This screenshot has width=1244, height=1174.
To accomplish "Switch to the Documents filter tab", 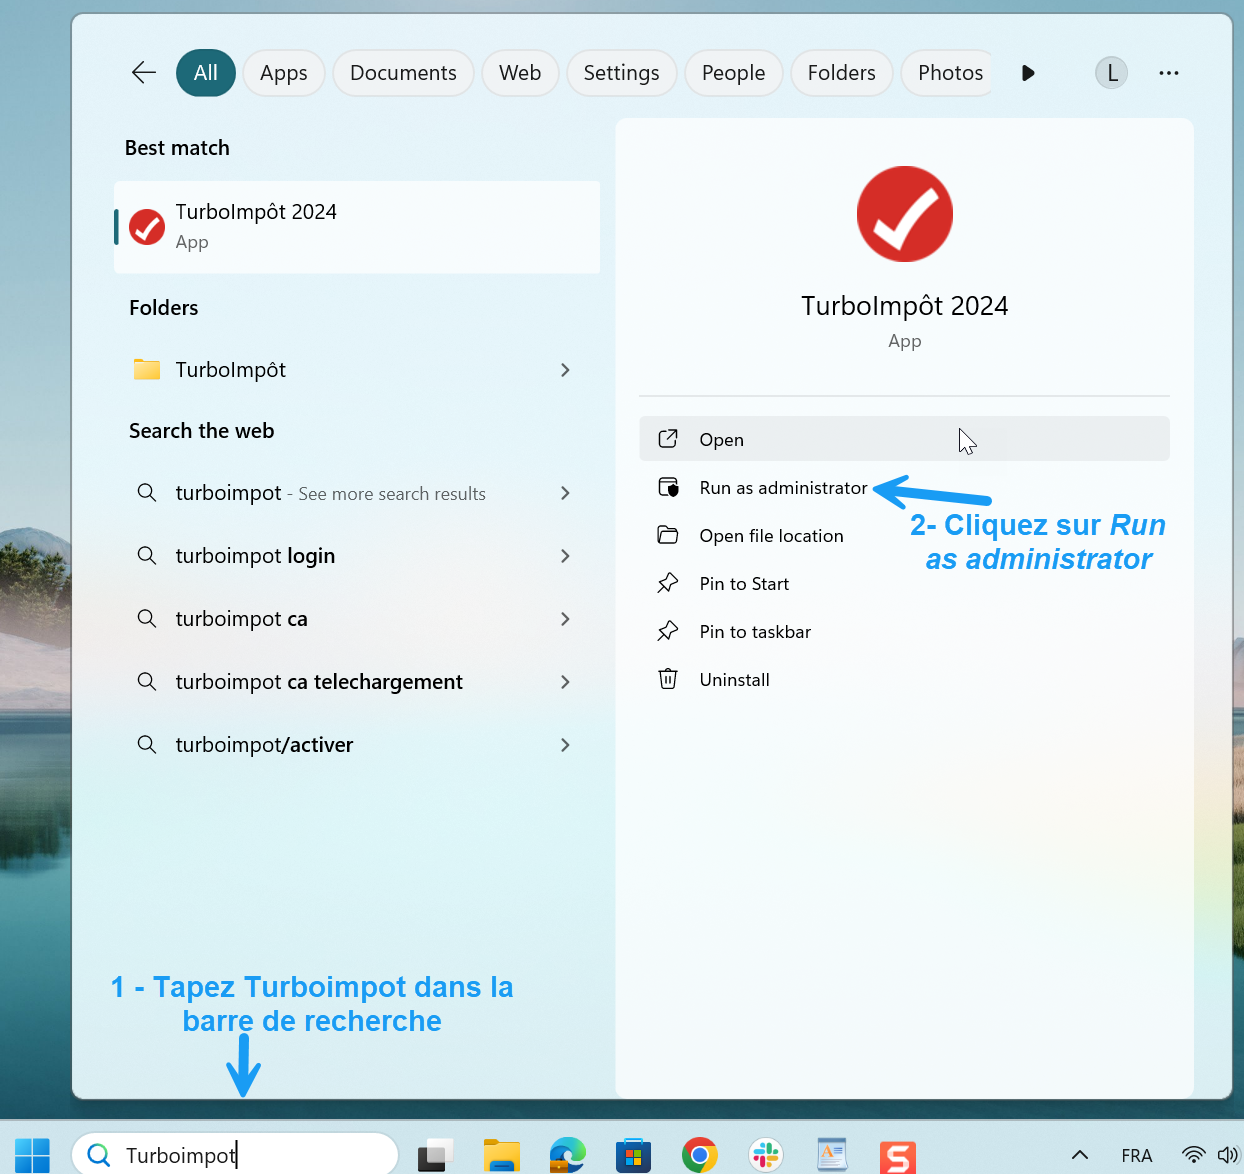I will (403, 73).
